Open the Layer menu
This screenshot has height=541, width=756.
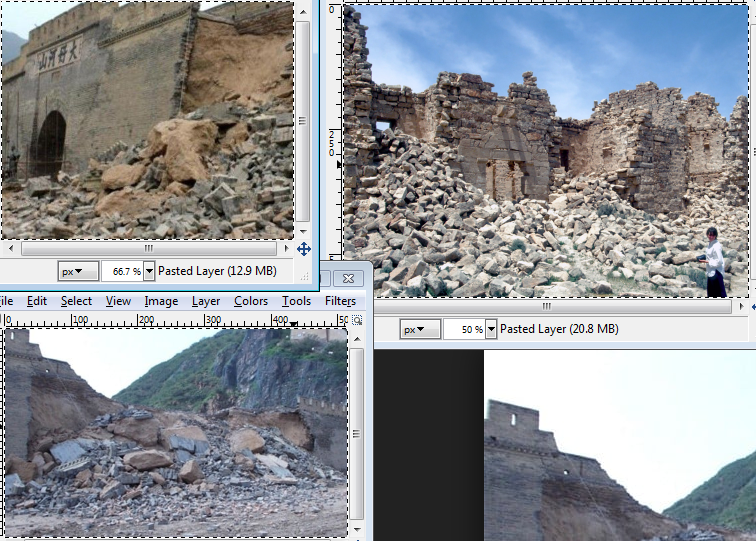tap(206, 301)
